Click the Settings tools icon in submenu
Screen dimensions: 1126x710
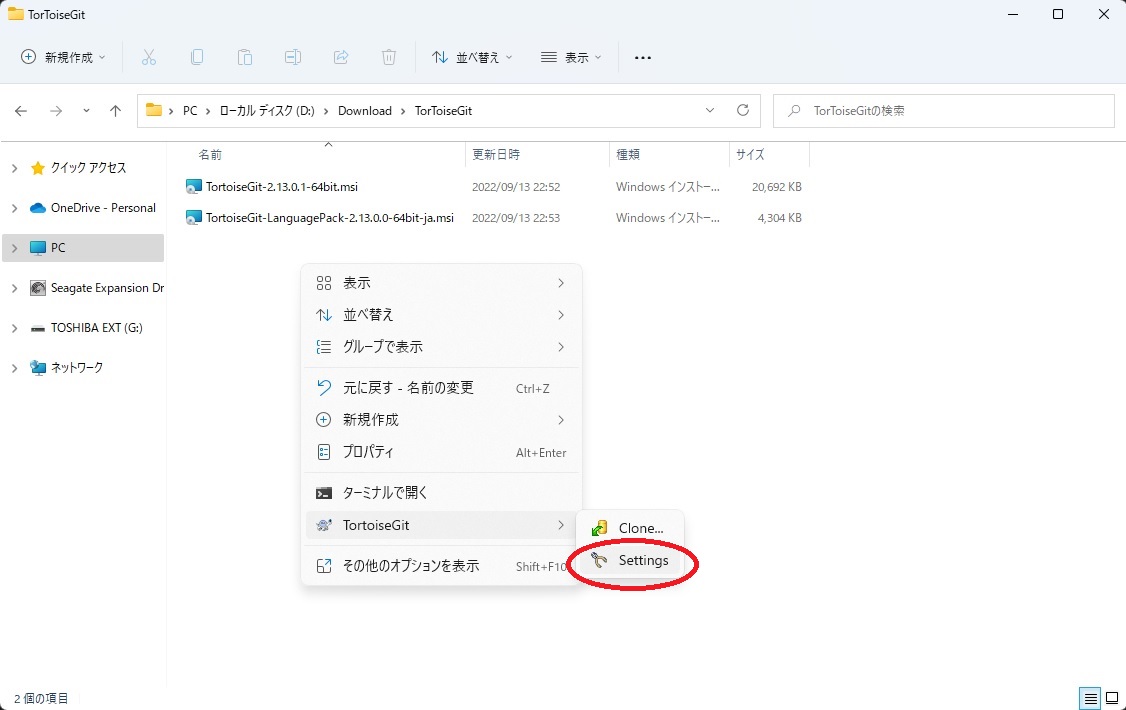[600, 560]
